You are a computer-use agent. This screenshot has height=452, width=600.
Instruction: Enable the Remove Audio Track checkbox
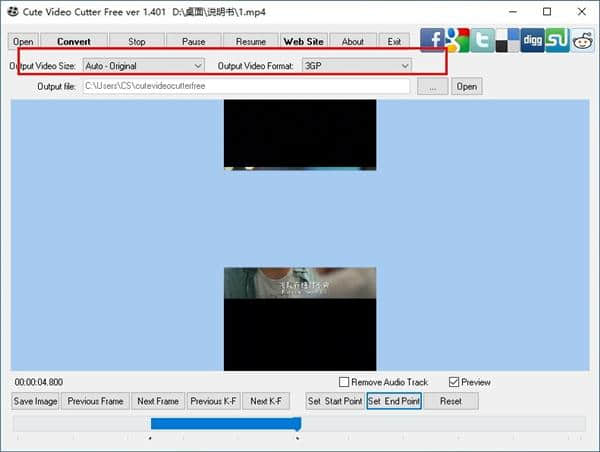(344, 382)
